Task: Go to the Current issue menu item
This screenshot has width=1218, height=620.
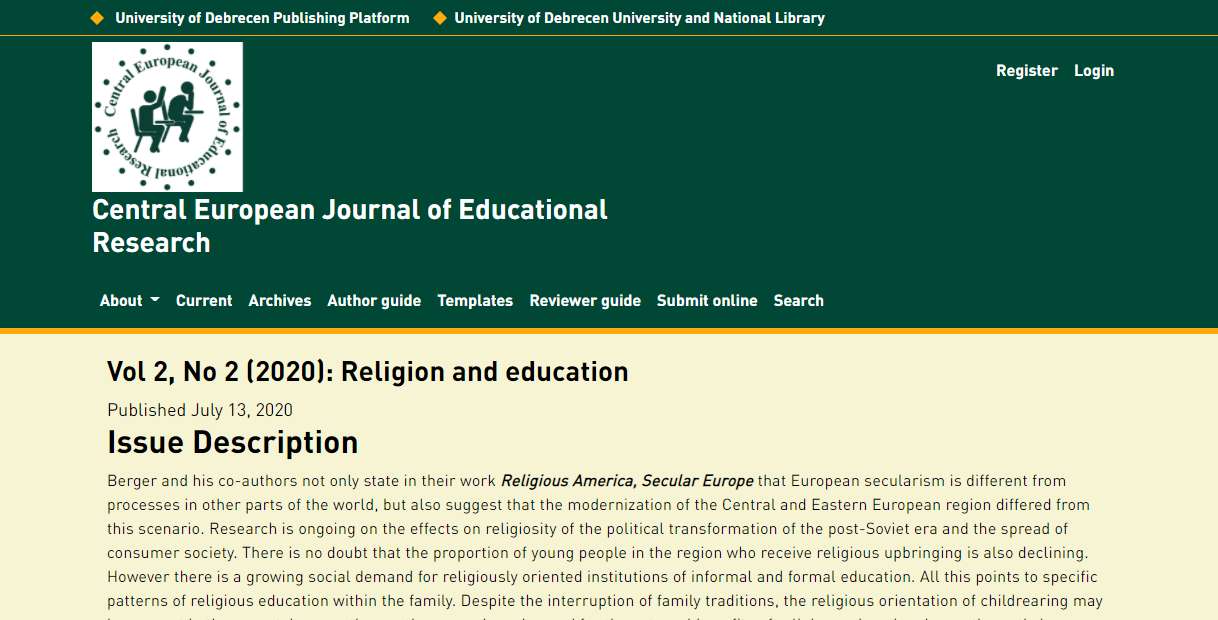Action: click(x=204, y=300)
